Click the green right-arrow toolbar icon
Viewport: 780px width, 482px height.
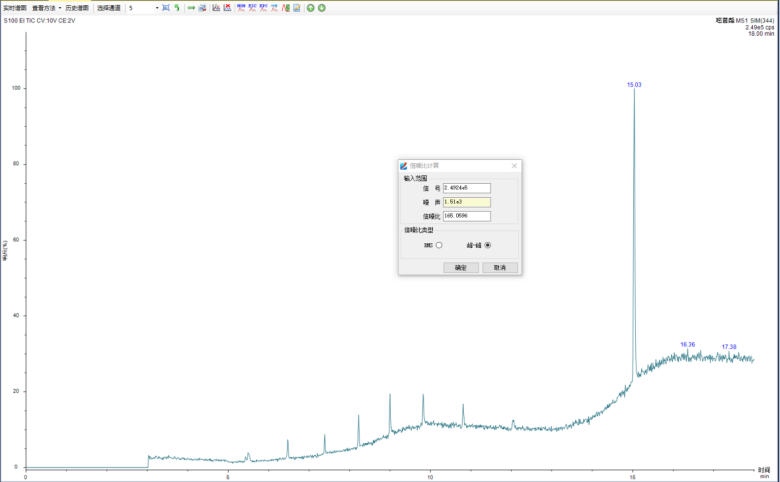coord(191,7)
